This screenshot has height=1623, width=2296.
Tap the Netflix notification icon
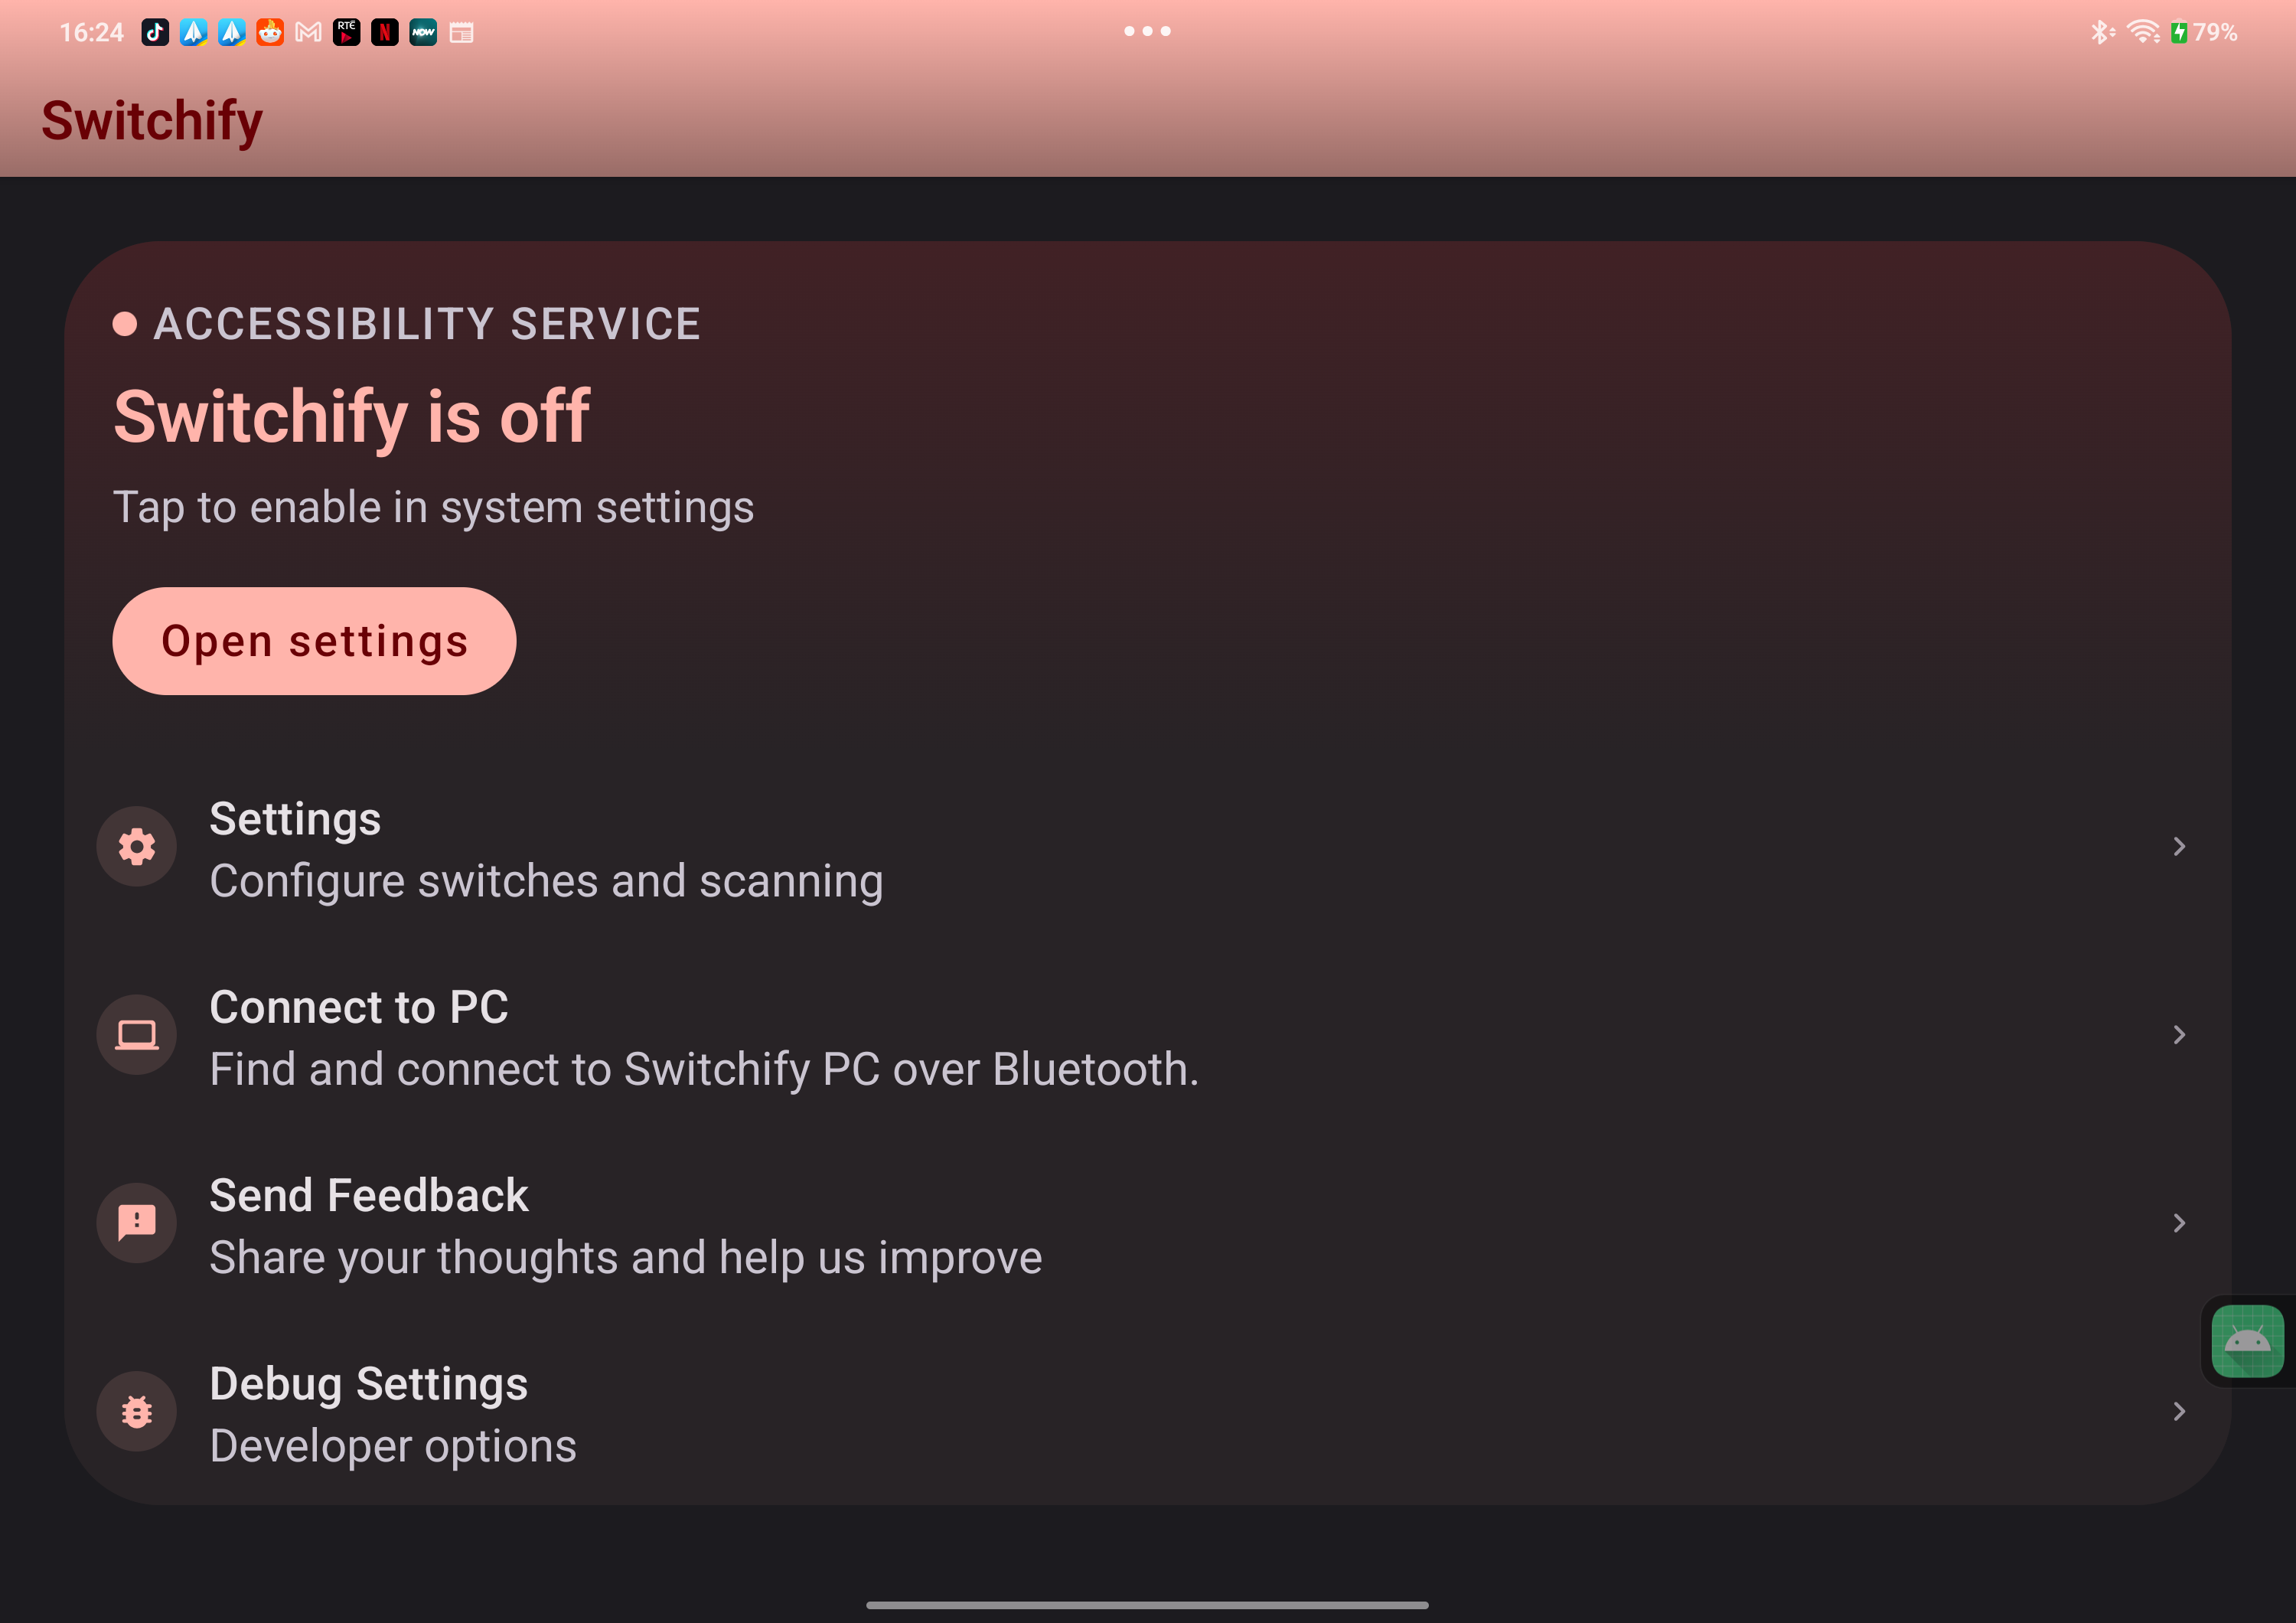tap(385, 32)
